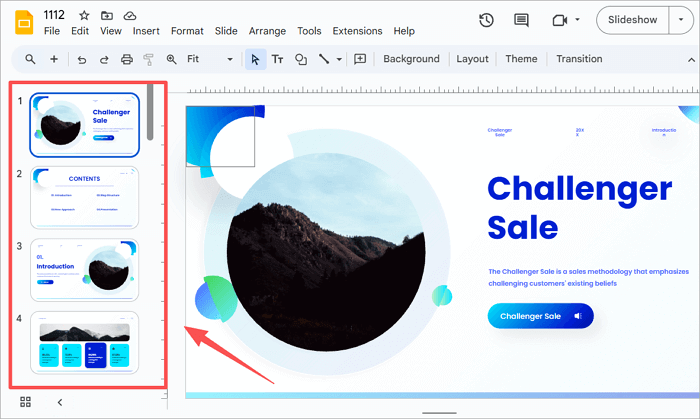Select the text box tool

pos(277,59)
